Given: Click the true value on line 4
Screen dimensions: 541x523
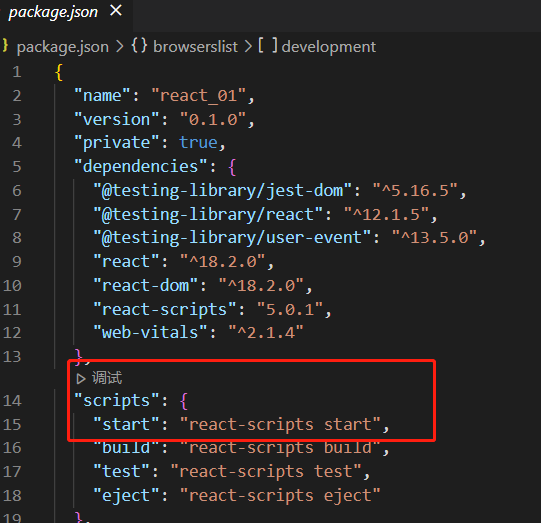Looking at the screenshot, I should point(198,143).
